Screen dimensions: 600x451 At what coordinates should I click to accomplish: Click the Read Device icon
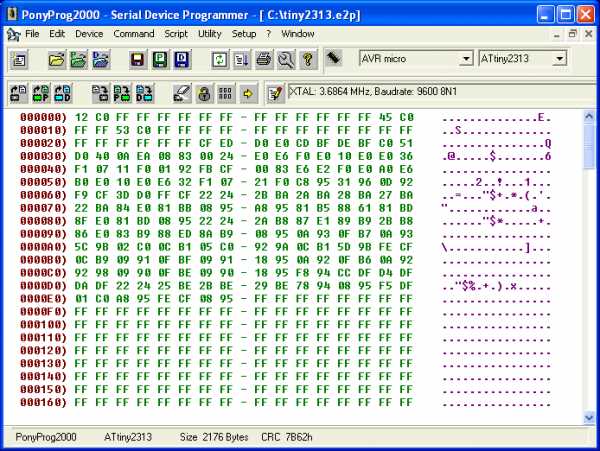pos(19,93)
